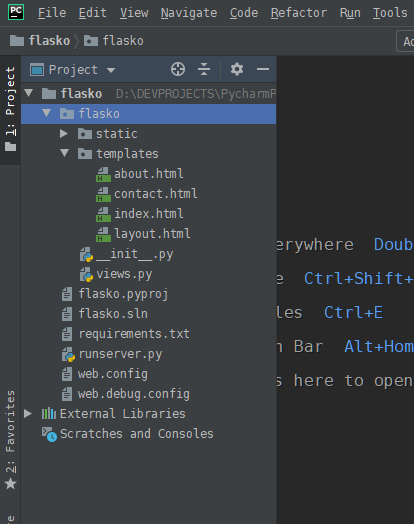The image size is (414, 524).
Task: Click the __init__.py Python file icon
Action: click(x=86, y=255)
